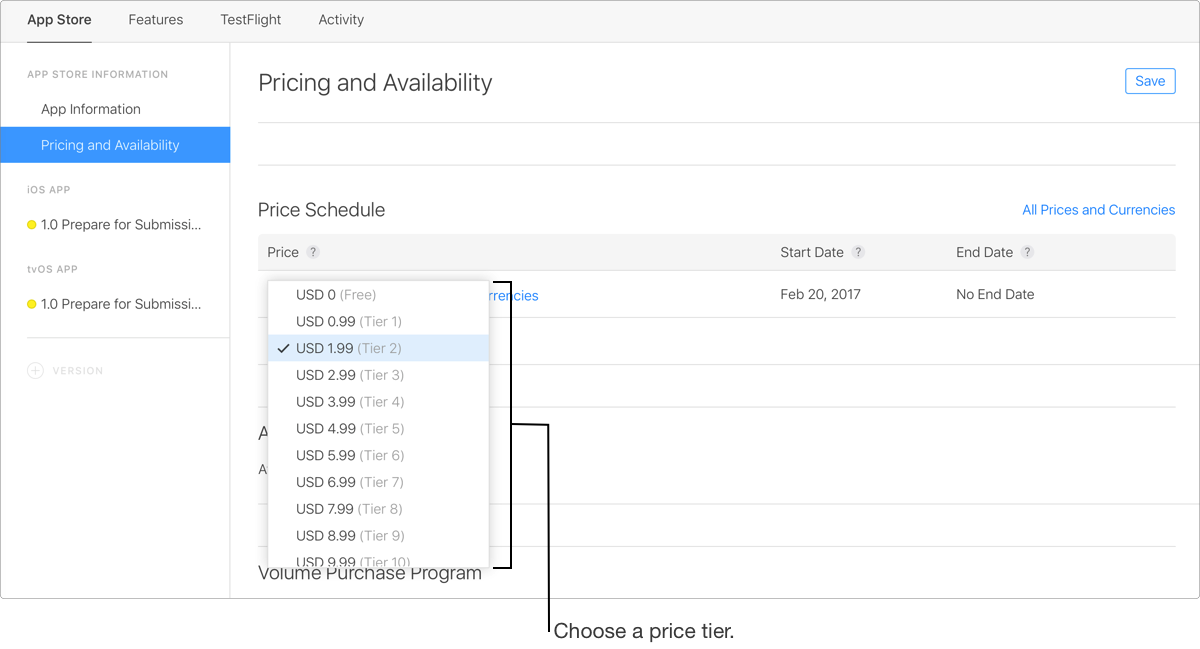The height and width of the screenshot is (649, 1200).
Task: Click the yellow status dot for iOS app
Action: coord(31,225)
